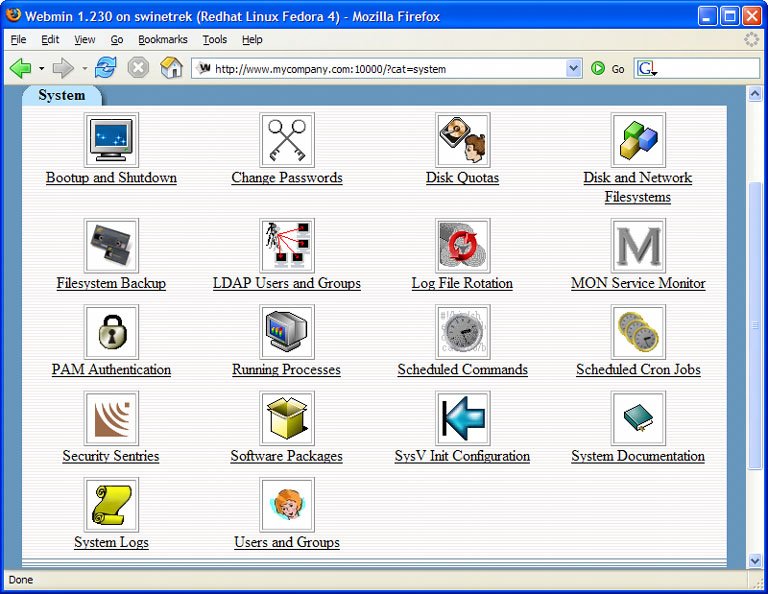Open the Back button history dropdown arrow
768x594 pixels.
click(42, 69)
